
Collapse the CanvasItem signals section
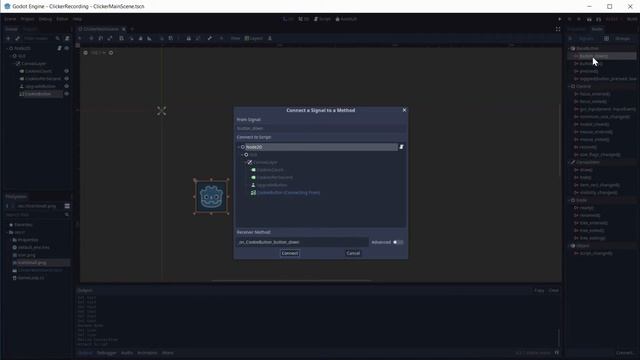[570, 162]
